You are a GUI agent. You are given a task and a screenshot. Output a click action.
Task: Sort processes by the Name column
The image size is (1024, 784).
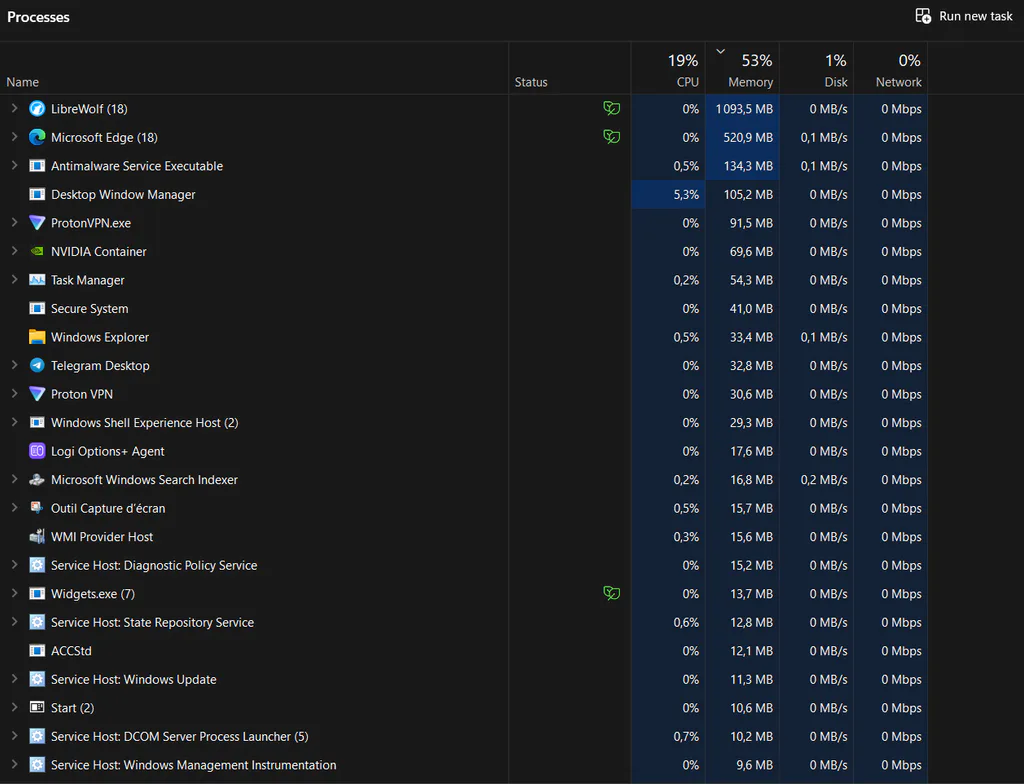[x=254, y=69]
